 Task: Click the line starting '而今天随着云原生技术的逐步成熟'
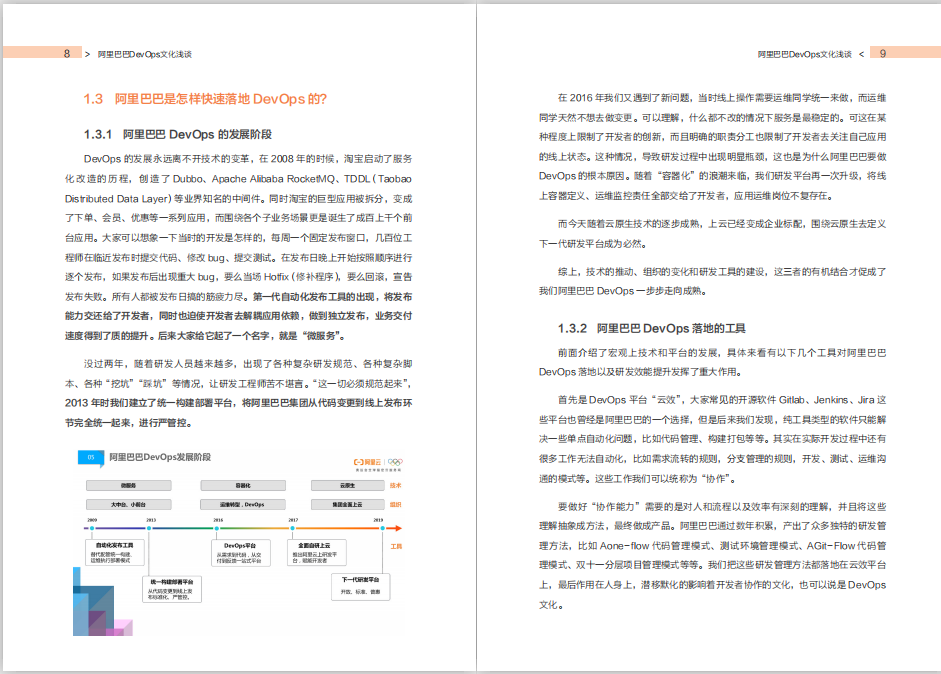pyautogui.click(x=722, y=224)
